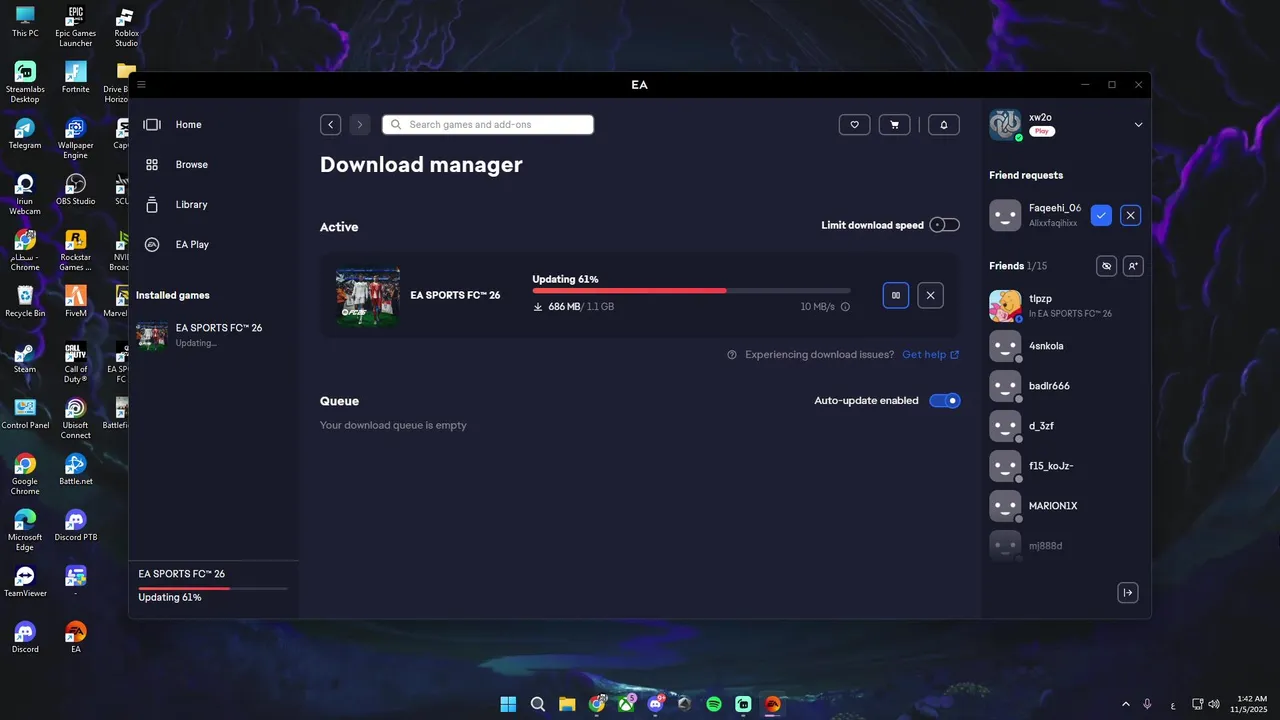Cancel the EA SPORTS FC 26 download
This screenshot has width=1280, height=720.
(930, 295)
